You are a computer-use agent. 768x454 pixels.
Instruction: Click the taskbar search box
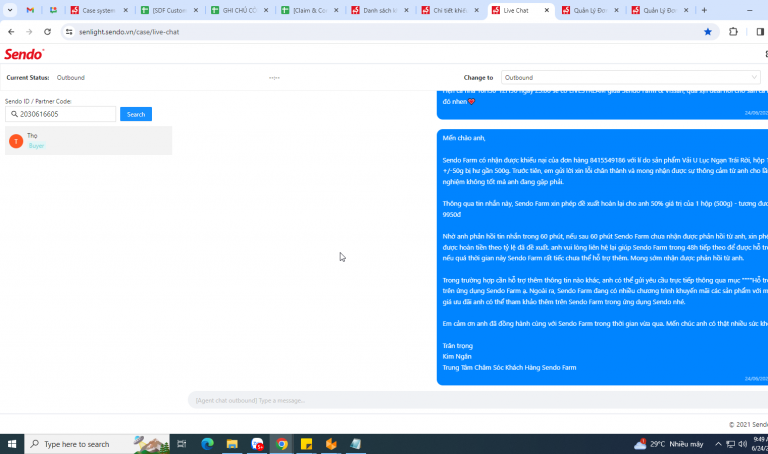[x=97, y=444]
